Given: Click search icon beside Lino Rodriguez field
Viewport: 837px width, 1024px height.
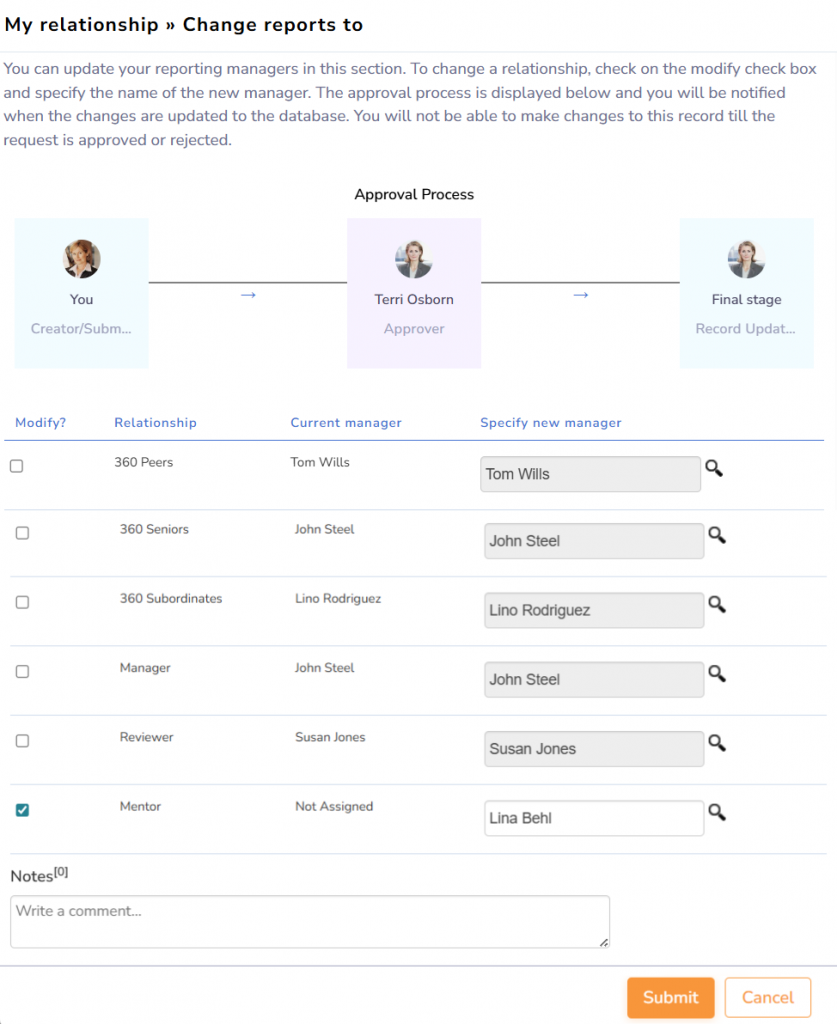Looking at the screenshot, I should coord(716,605).
